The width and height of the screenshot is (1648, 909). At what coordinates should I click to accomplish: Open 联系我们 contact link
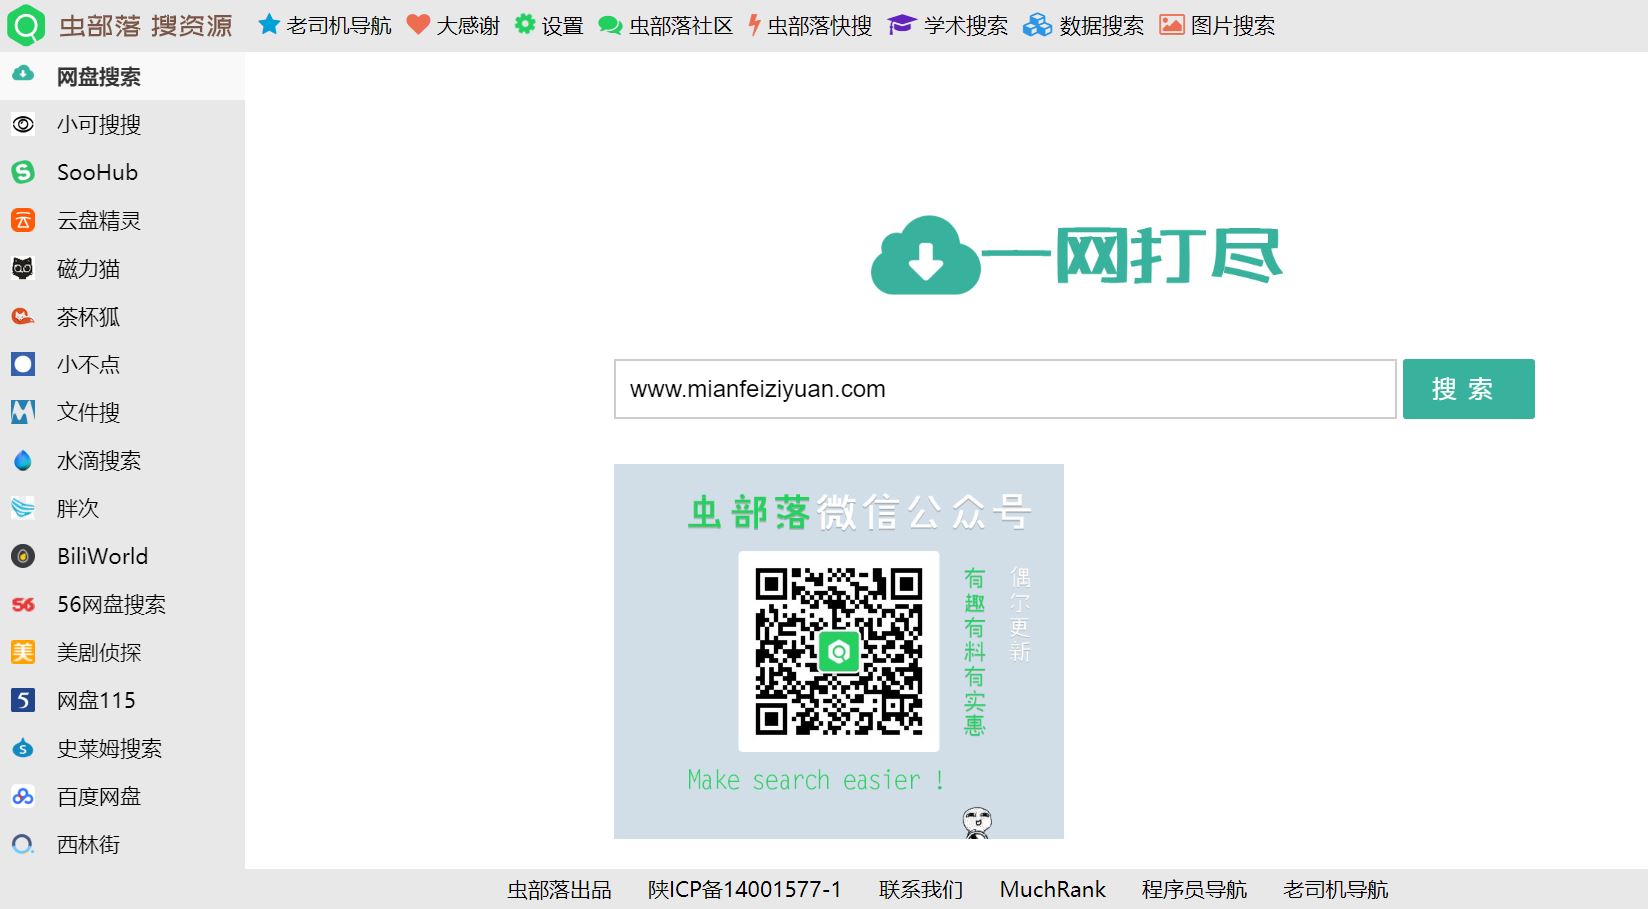coord(921,889)
